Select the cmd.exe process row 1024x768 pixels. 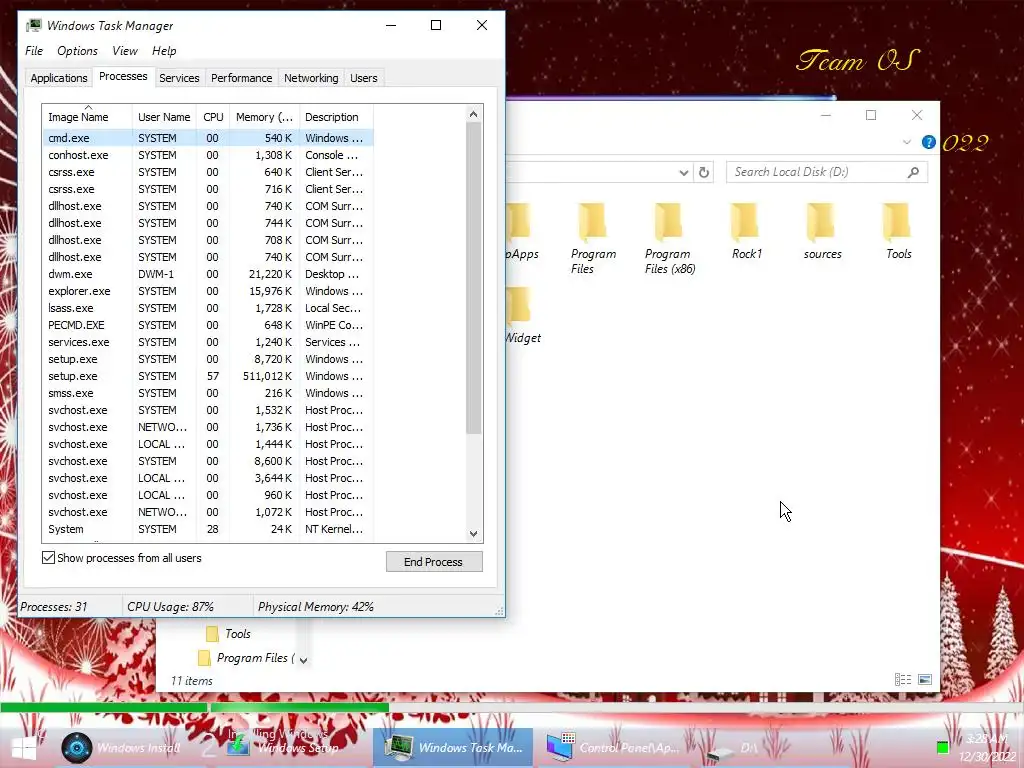tap(208, 138)
